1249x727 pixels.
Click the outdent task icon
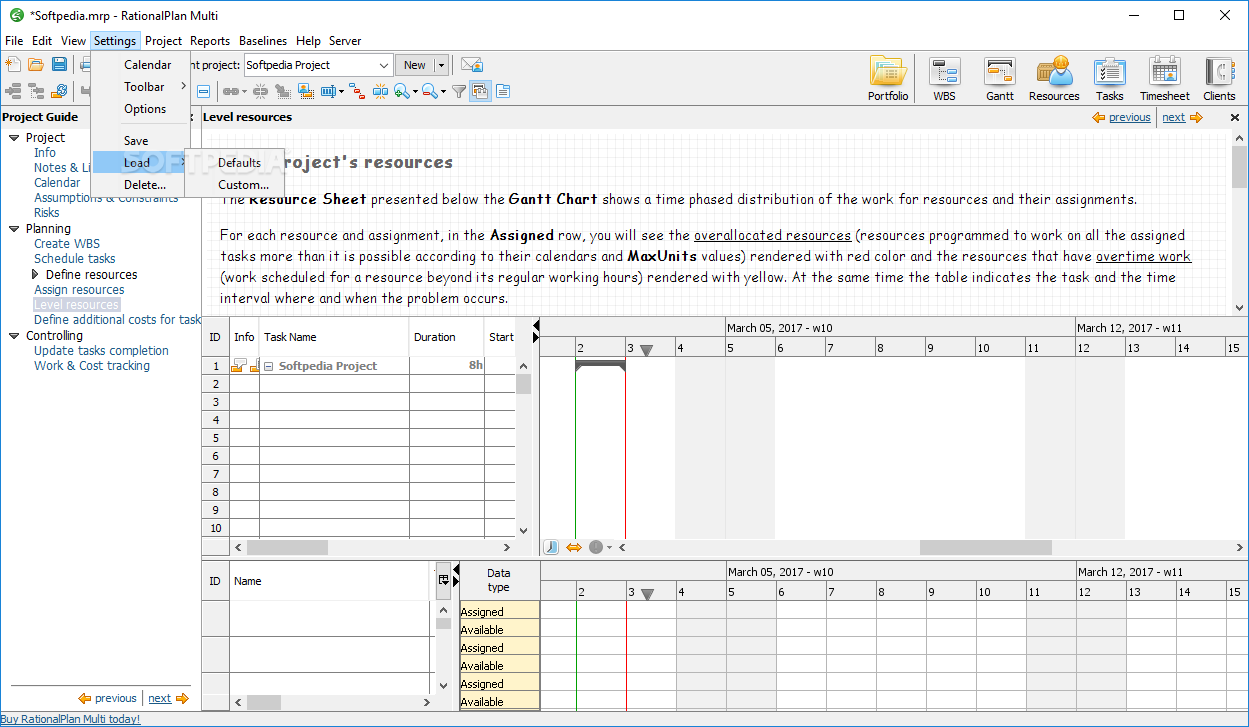tap(36, 91)
